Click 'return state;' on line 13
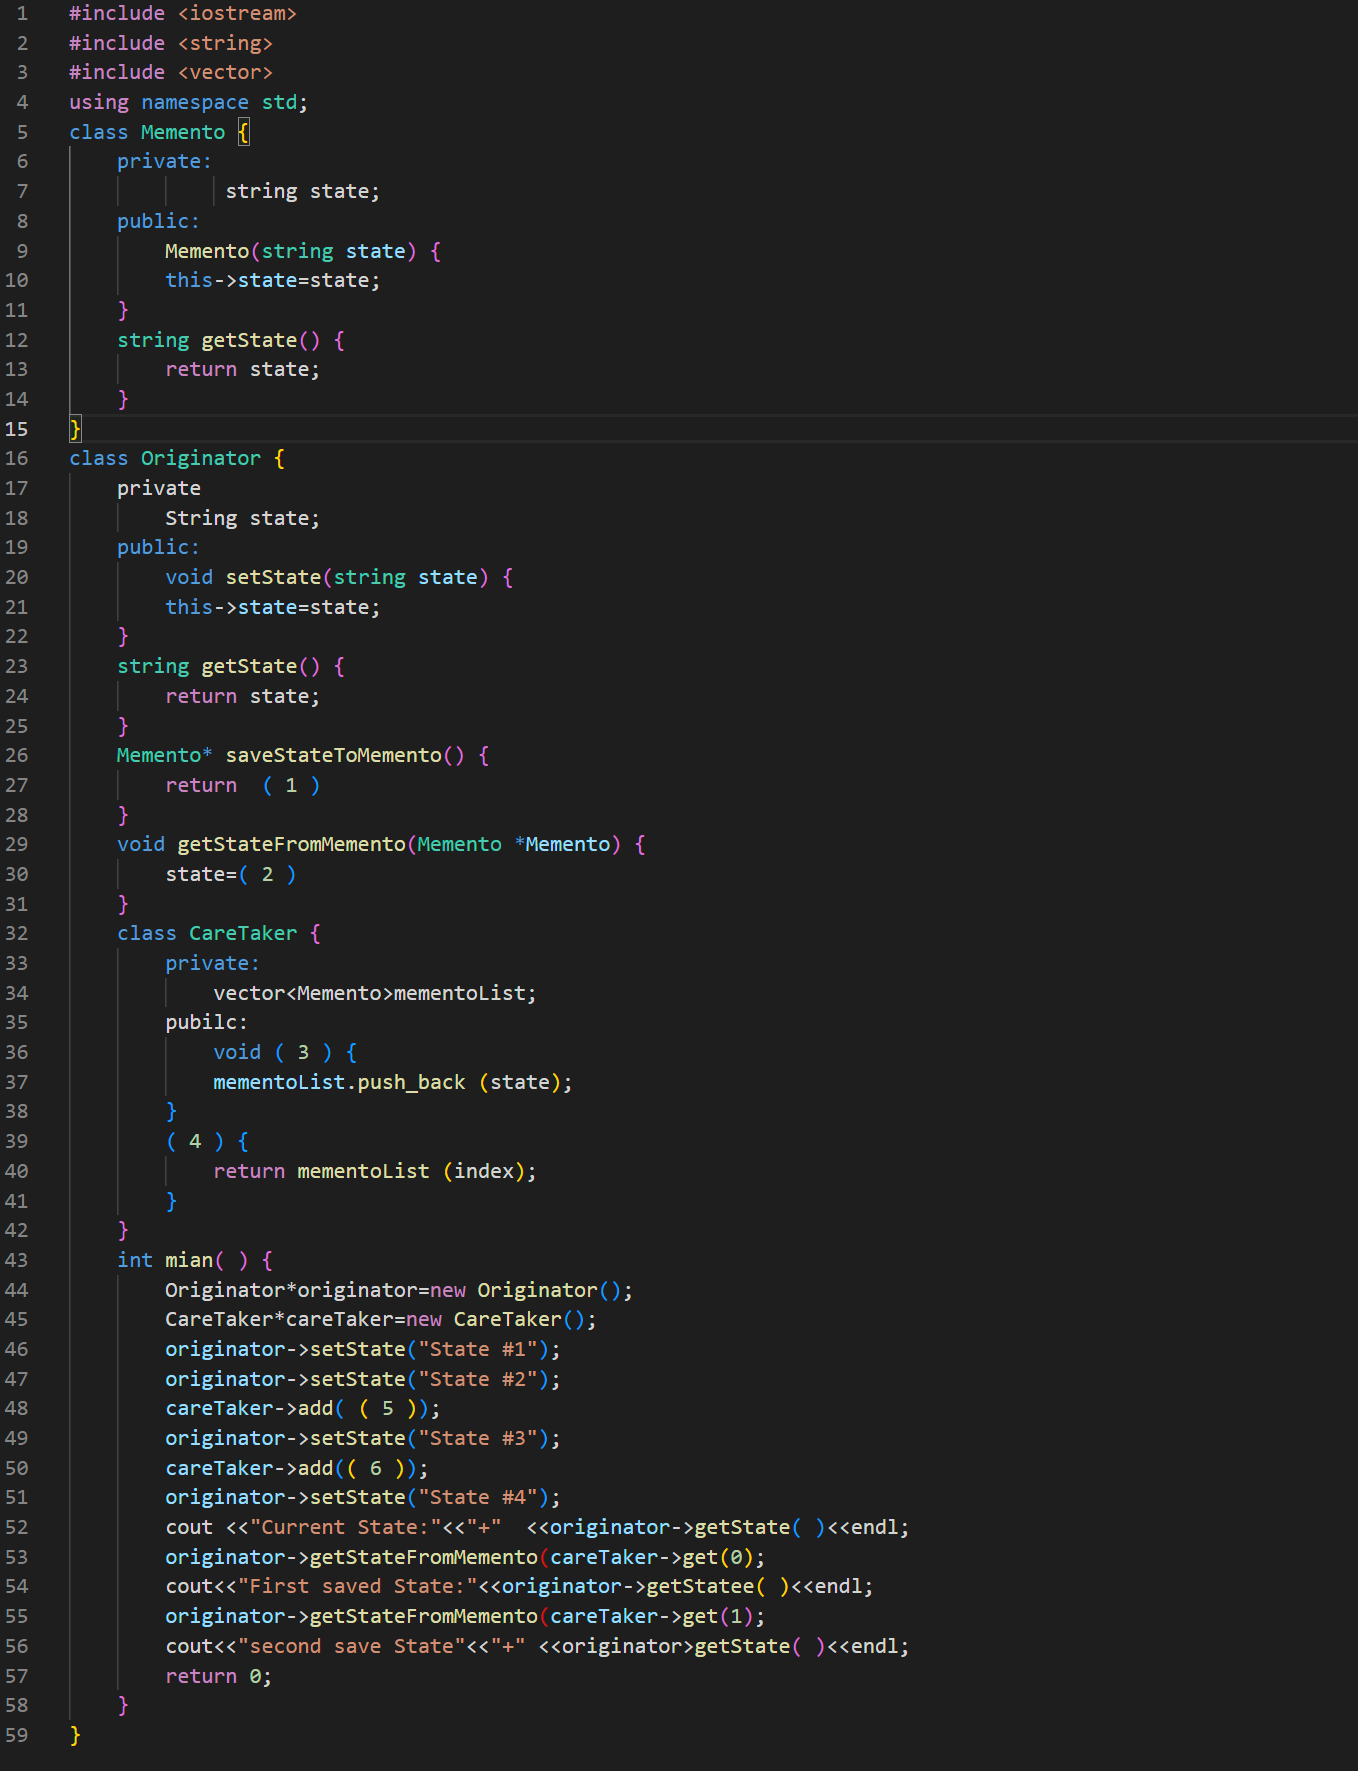 (x=243, y=370)
